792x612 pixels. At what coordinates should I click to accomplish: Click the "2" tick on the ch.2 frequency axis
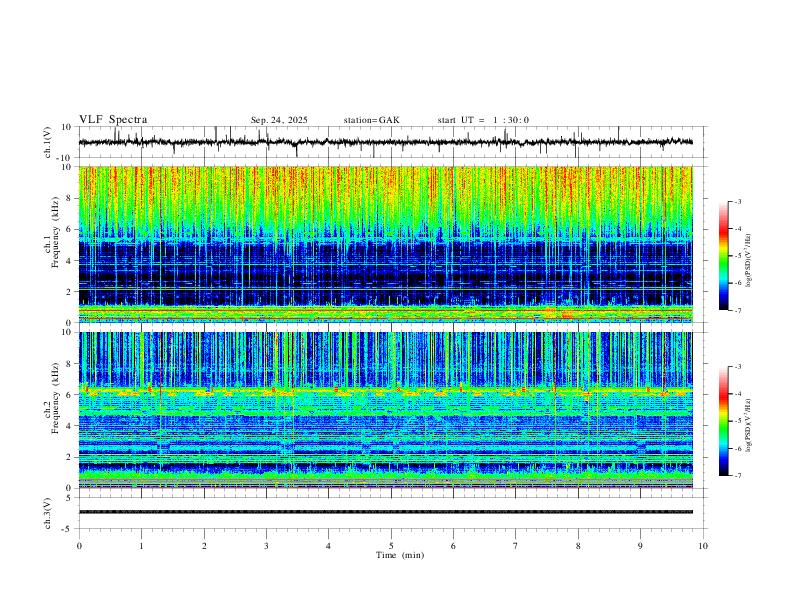(70, 457)
